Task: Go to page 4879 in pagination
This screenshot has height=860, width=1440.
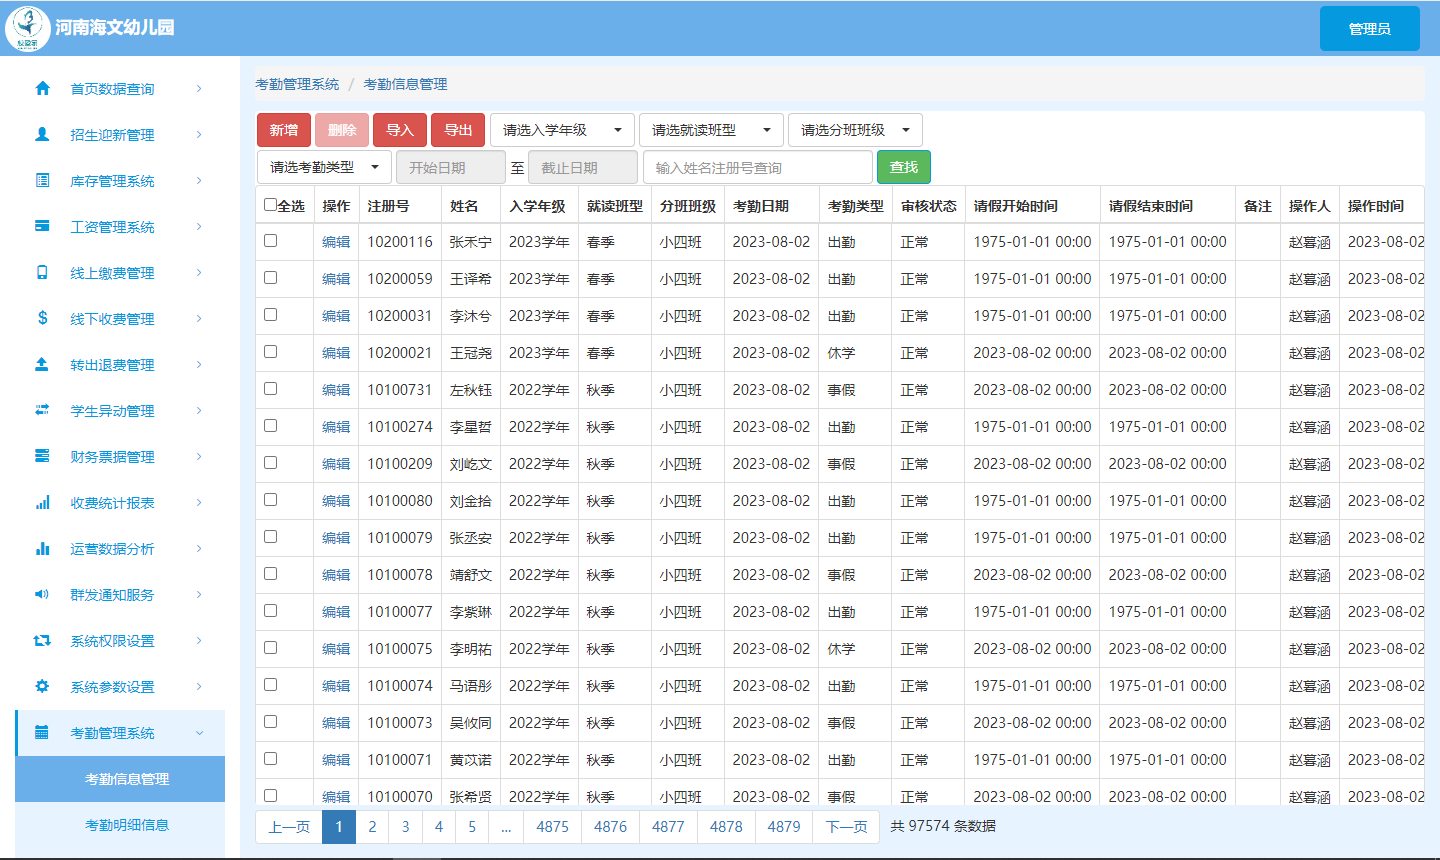Action: tap(784, 827)
